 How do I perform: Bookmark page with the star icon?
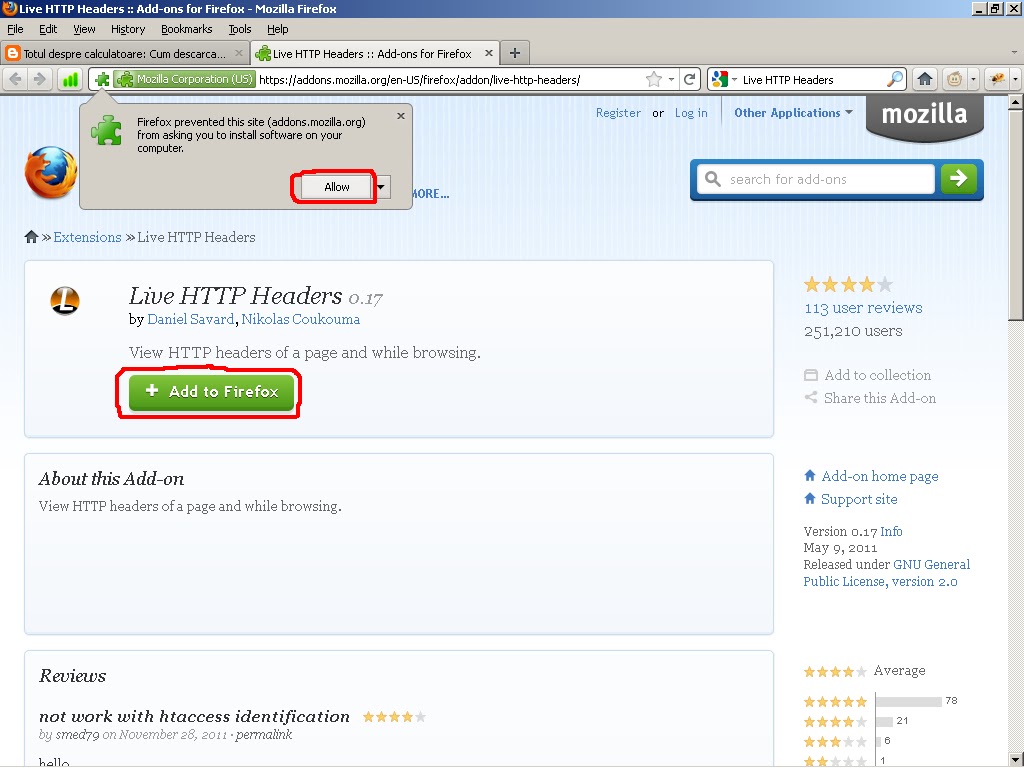pyautogui.click(x=653, y=80)
